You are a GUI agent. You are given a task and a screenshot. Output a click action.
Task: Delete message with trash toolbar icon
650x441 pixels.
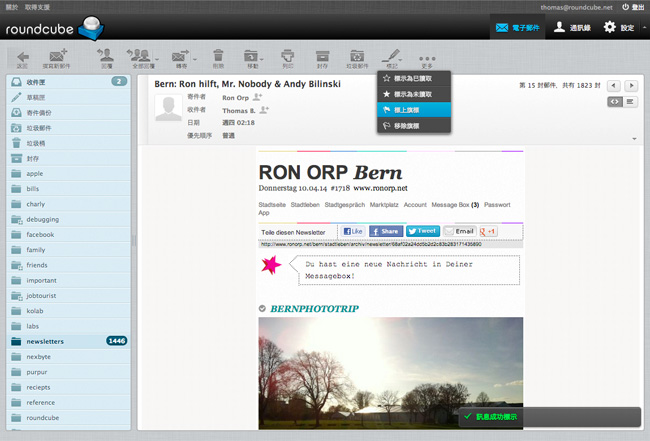point(218,59)
